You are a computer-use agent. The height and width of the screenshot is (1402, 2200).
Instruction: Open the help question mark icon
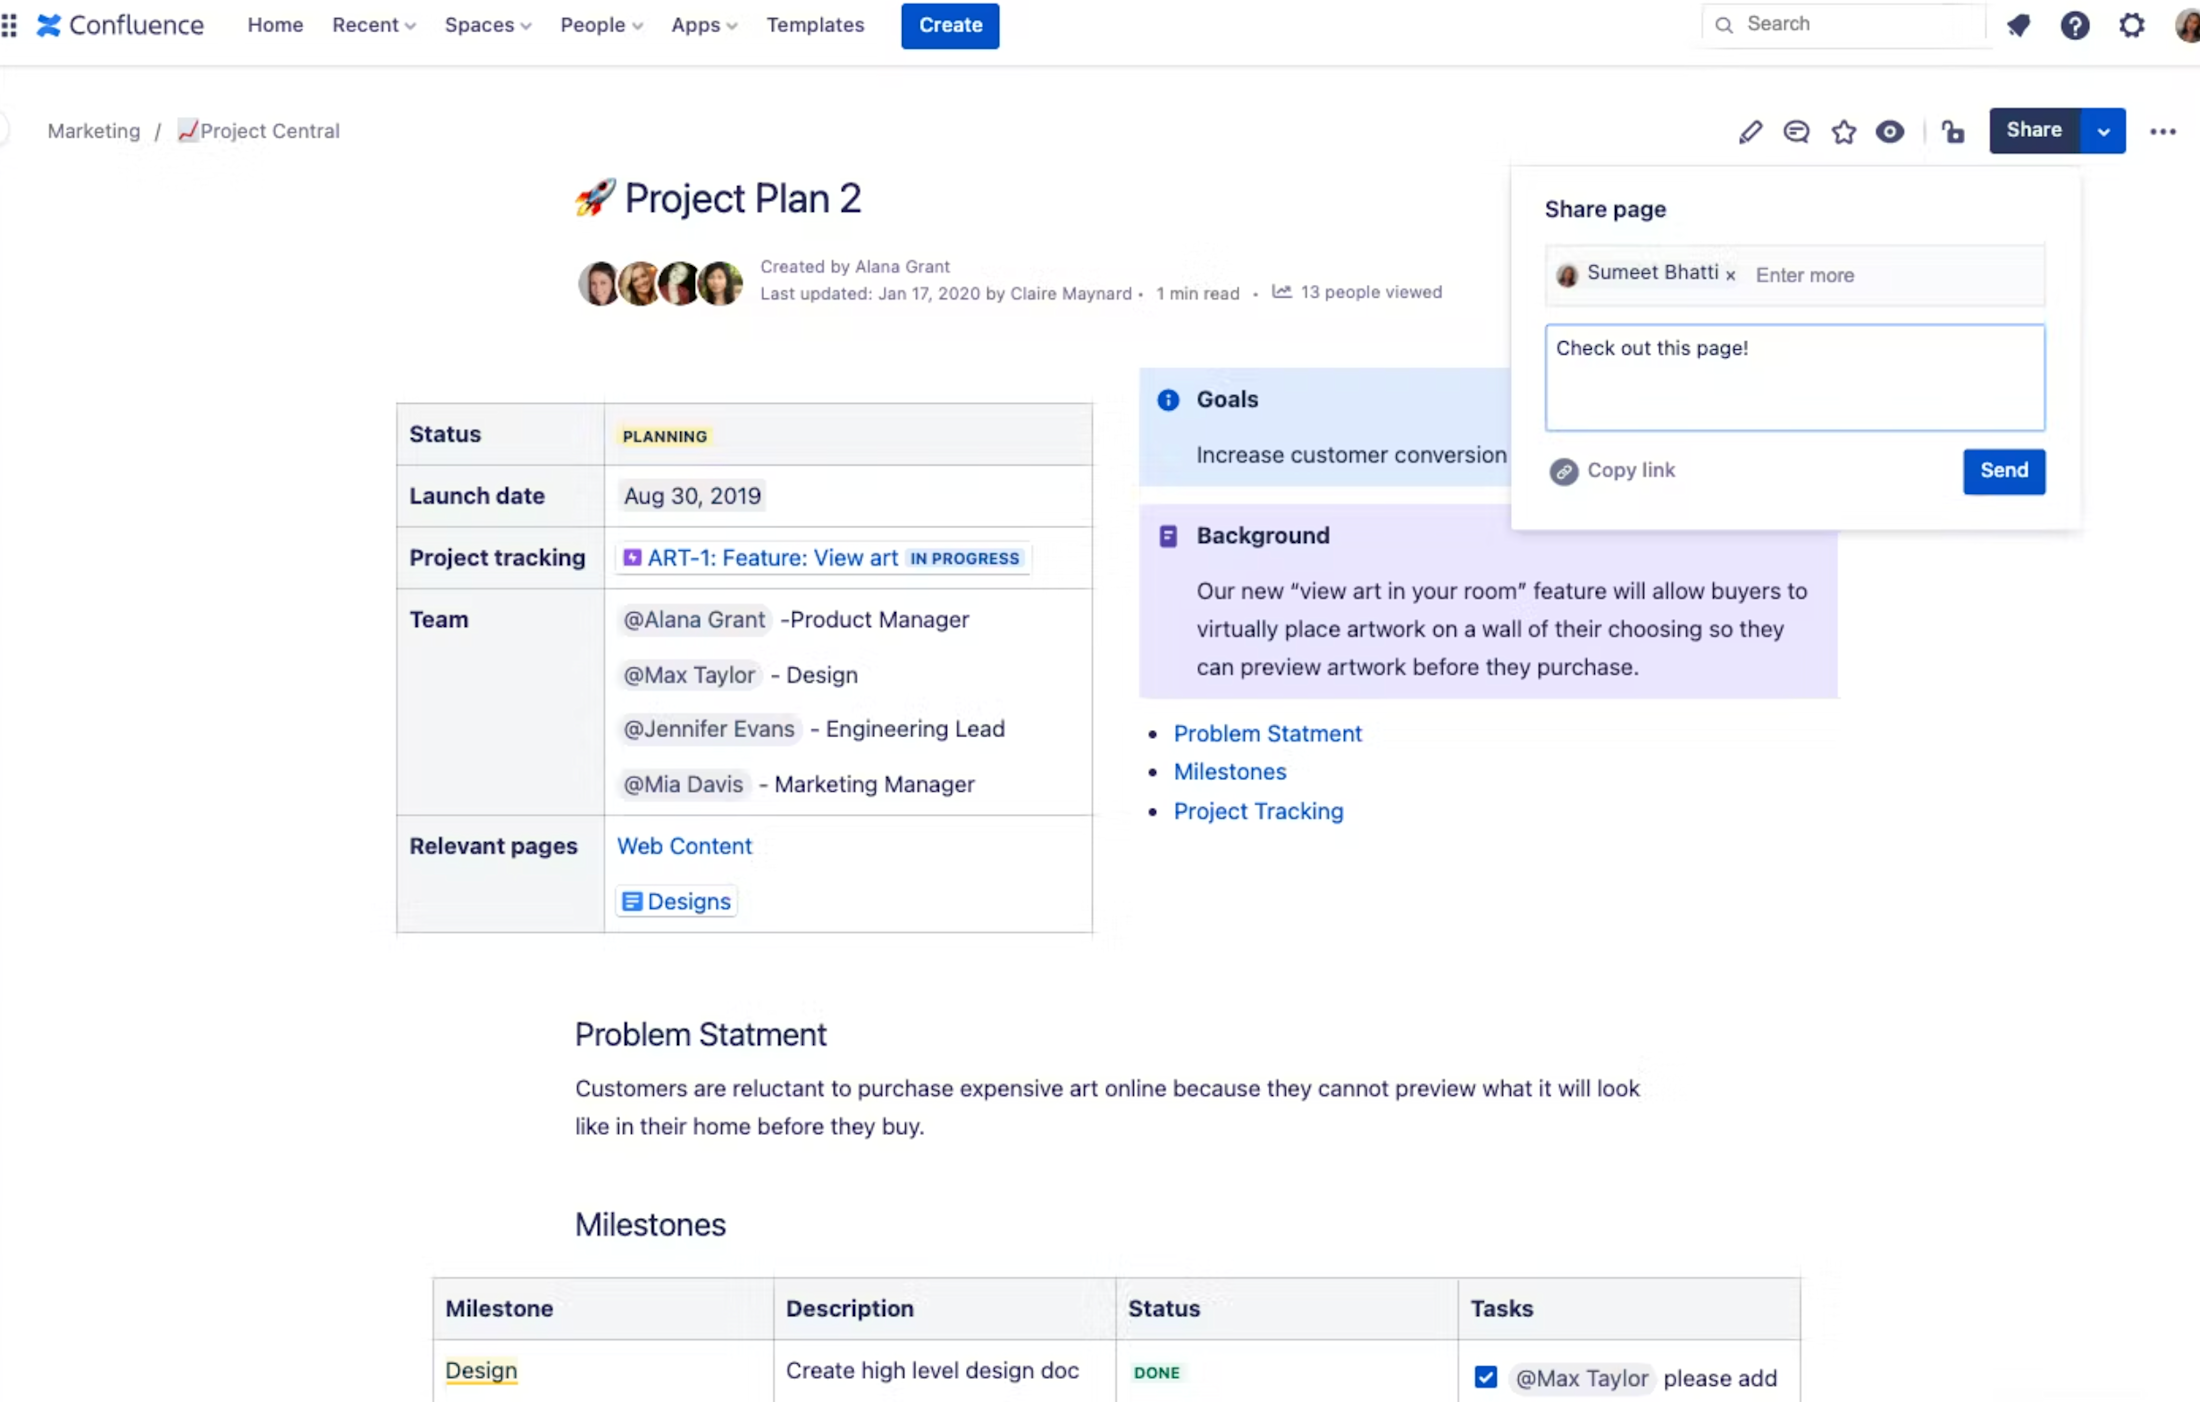pos(2074,25)
